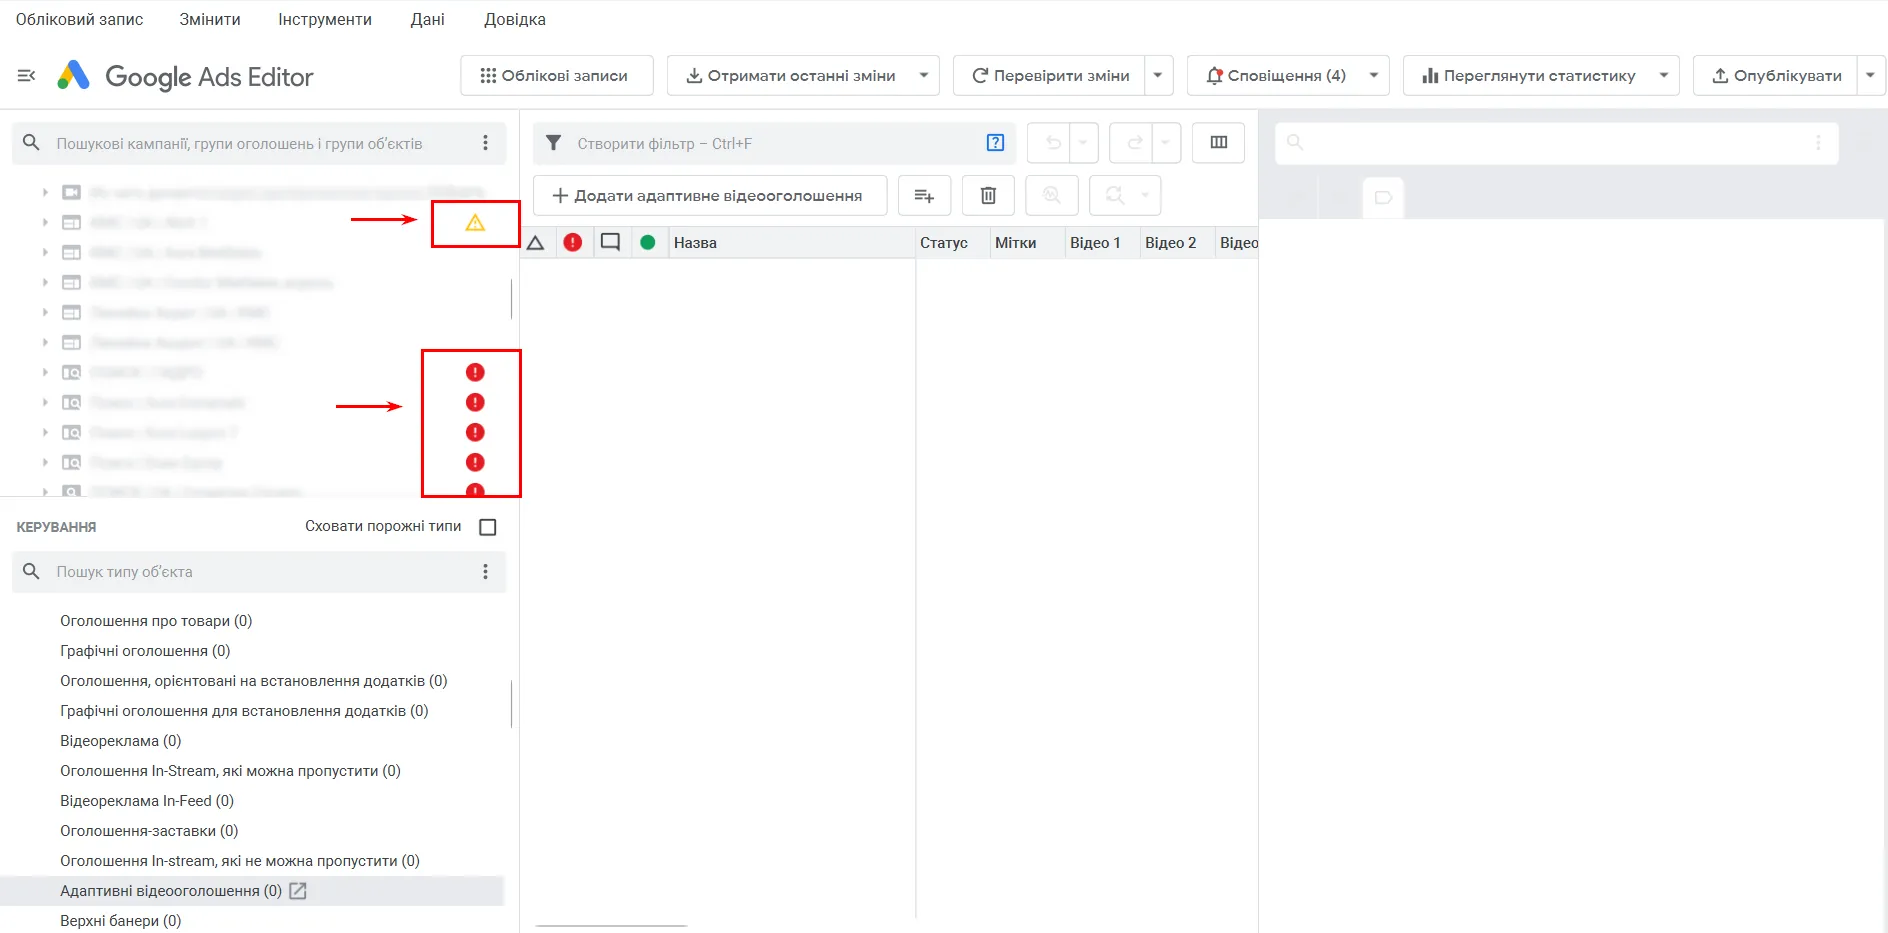Sort table by Відео 1 column
The height and width of the screenshot is (933, 1888).
pos(1101,243)
